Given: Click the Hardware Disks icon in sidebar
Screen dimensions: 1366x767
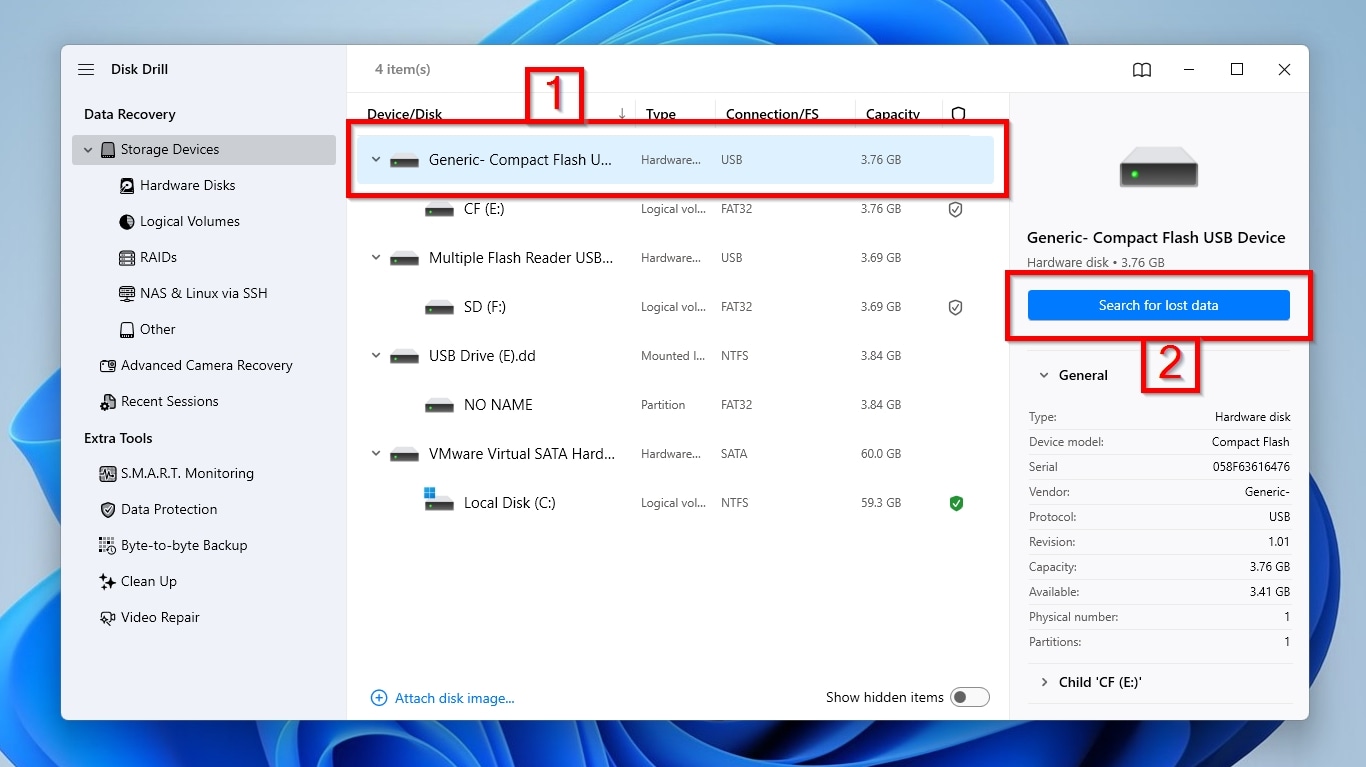Looking at the screenshot, I should (127, 186).
